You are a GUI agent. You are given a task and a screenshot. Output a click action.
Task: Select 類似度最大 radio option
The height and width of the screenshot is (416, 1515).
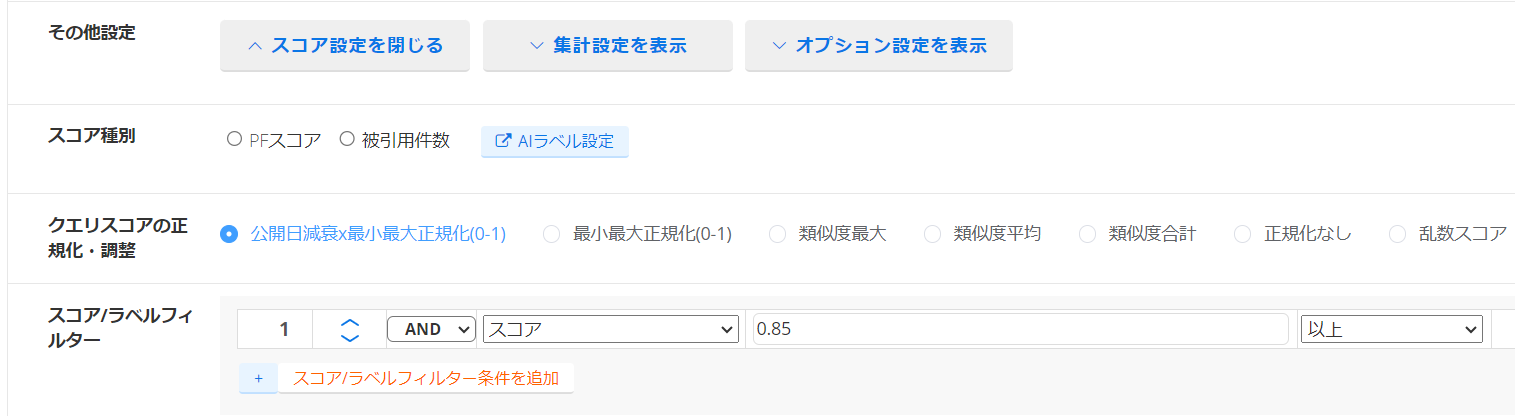(777, 234)
